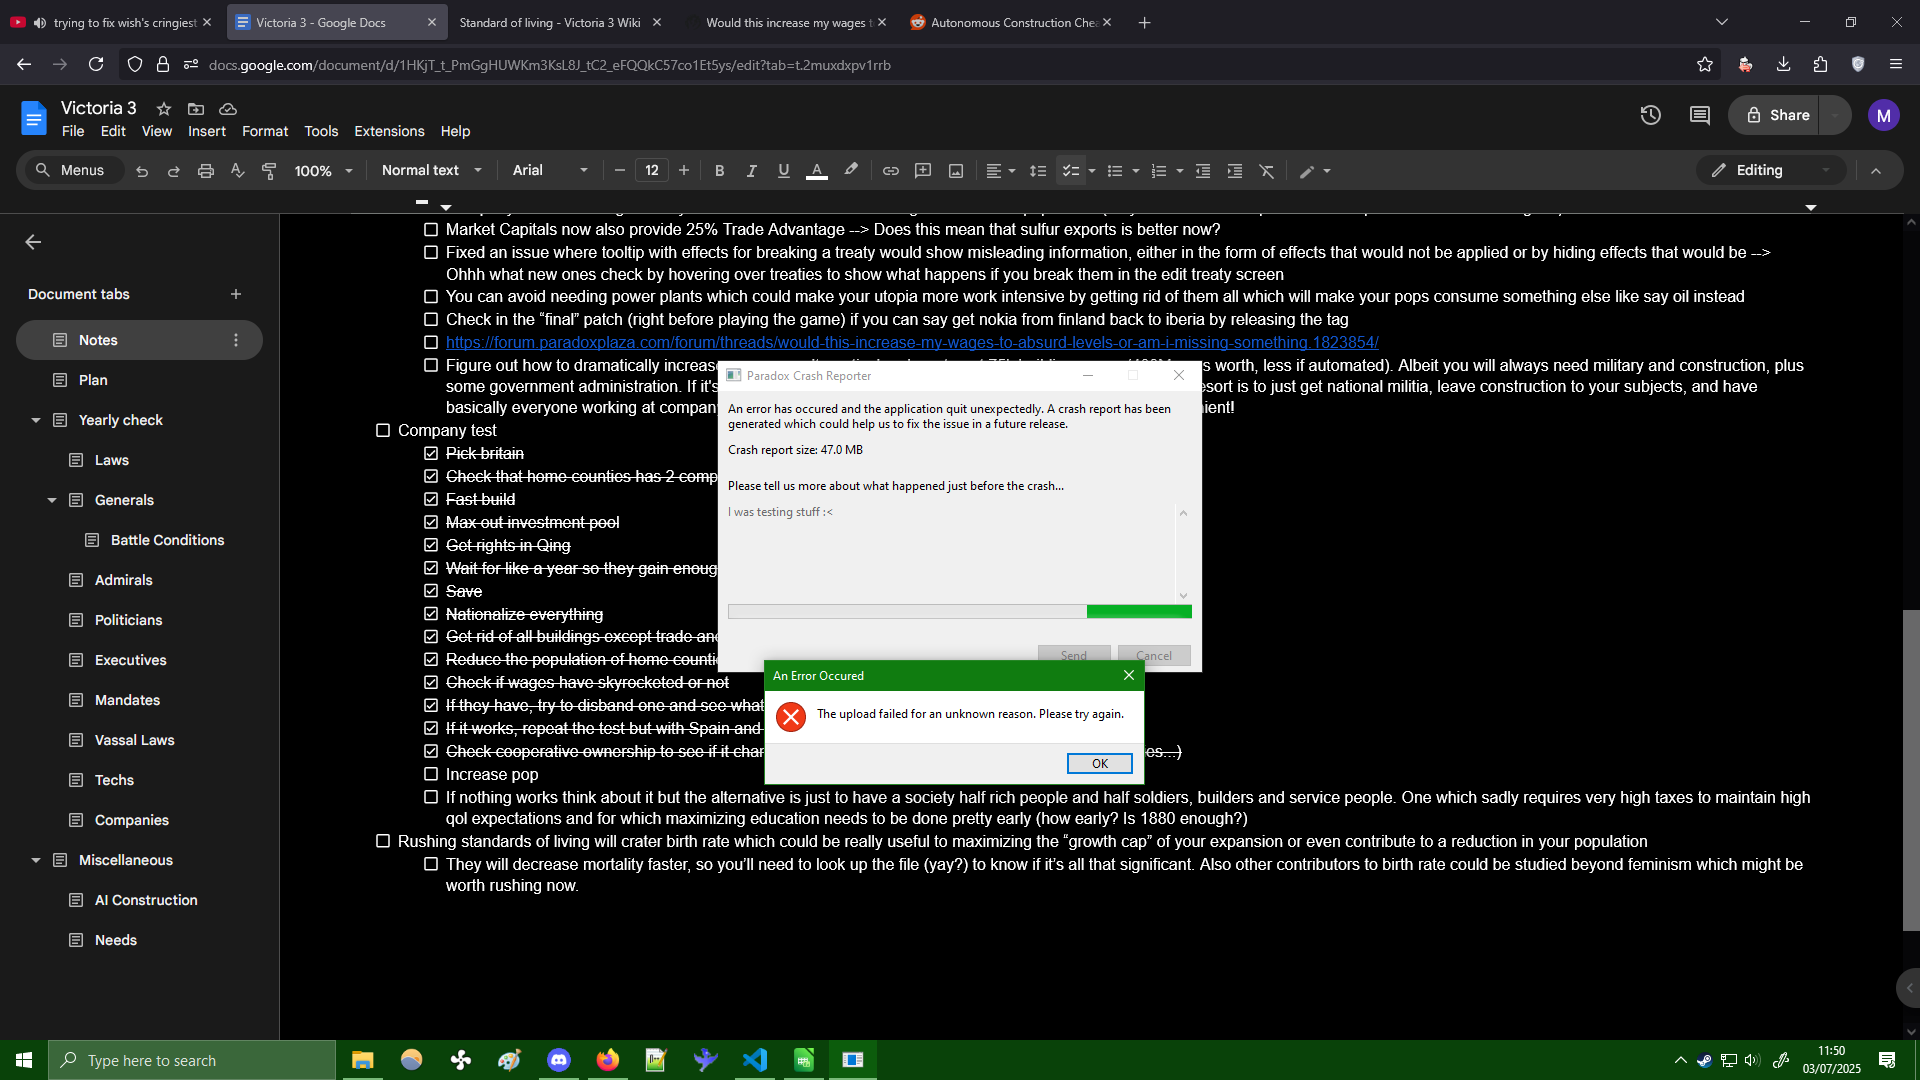The width and height of the screenshot is (1920, 1080).
Task: Open the zoom level dropdown
Action: coord(324,171)
